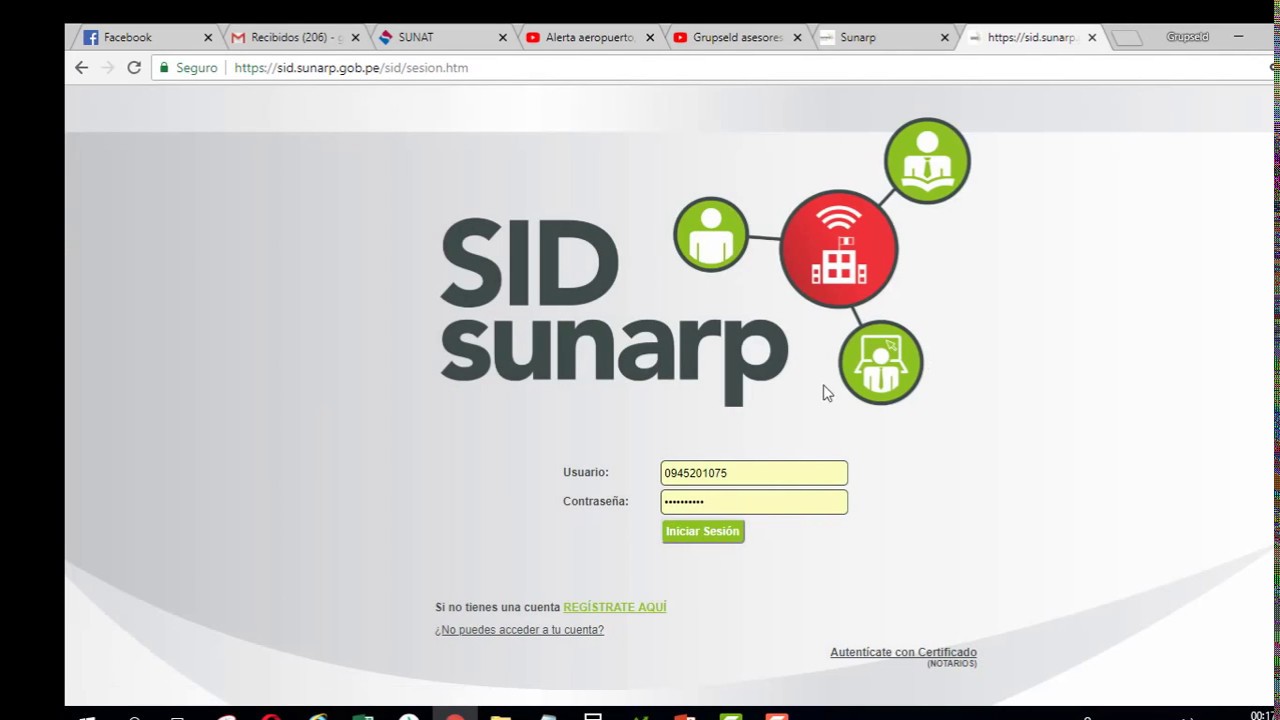Viewport: 1280px width, 720px height.
Task: Open the Grupseld Chrome profile button
Action: (x=1187, y=37)
